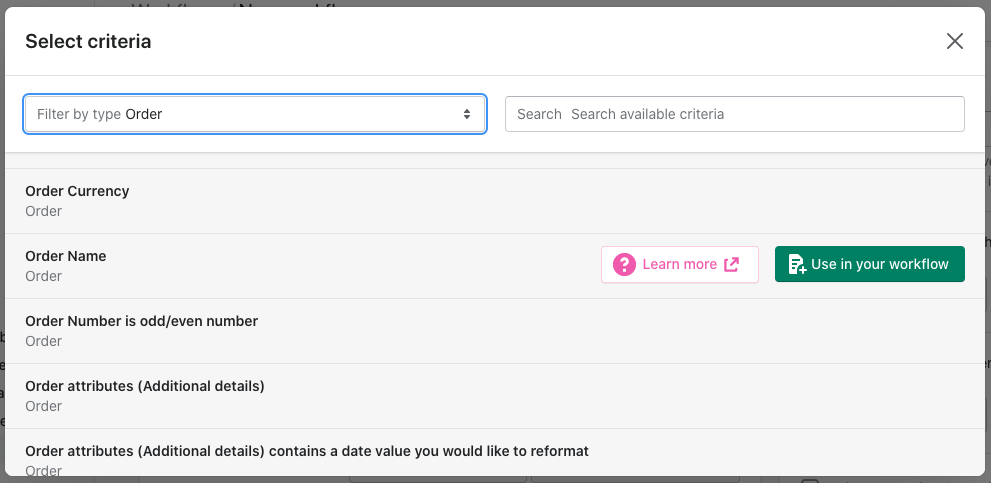Viewport: 991px width, 483px height.
Task: Open the Filter by type dropdown
Action: pos(255,114)
